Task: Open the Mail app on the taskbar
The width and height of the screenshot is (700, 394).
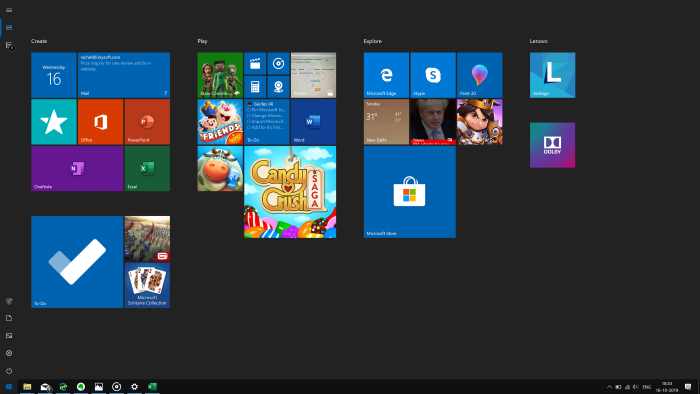Action: [45, 386]
